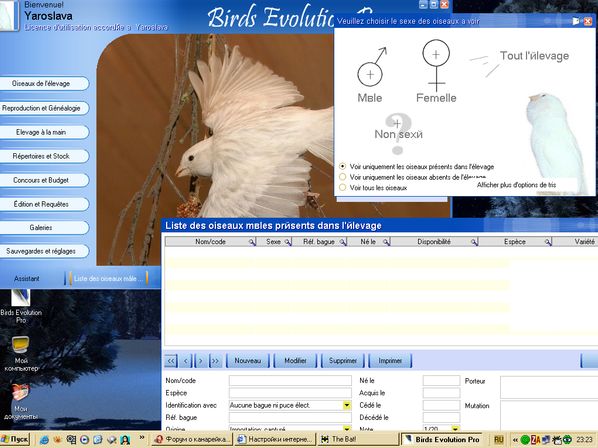Click into Né le date field
The image size is (598, 448).
441,381
